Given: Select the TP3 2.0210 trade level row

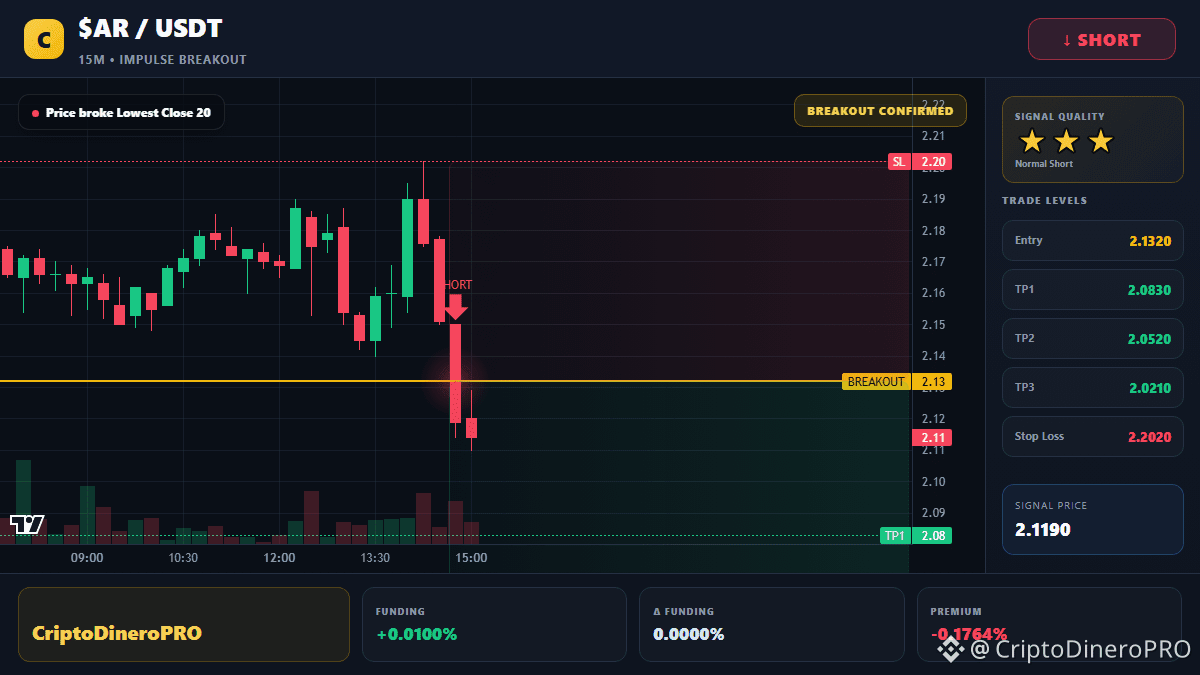Looking at the screenshot, I should [x=1093, y=387].
